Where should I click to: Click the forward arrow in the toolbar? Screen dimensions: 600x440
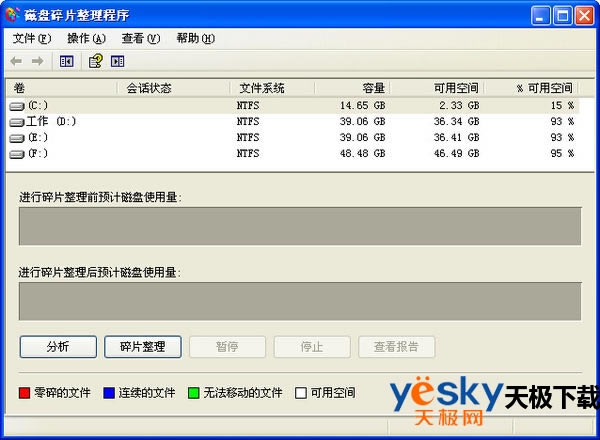click(38, 61)
